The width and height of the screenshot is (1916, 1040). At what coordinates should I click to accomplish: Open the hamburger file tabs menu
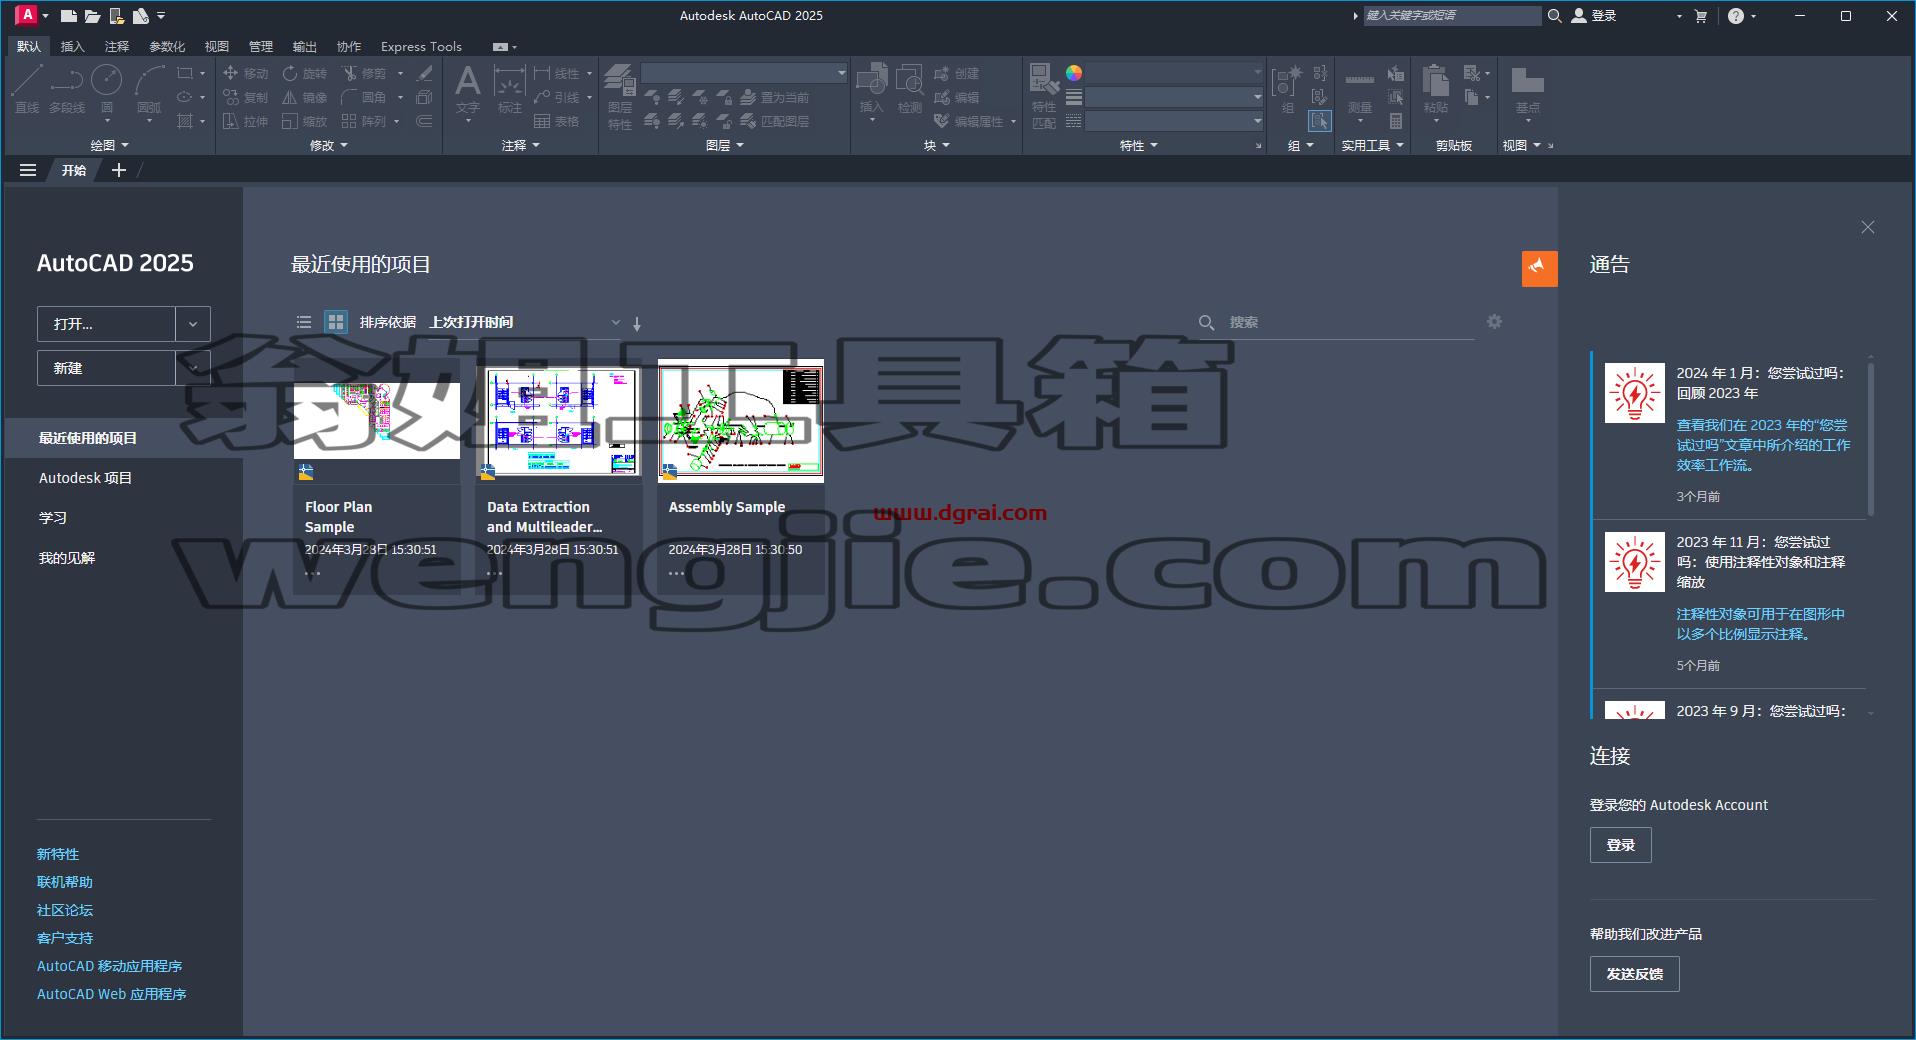point(28,170)
